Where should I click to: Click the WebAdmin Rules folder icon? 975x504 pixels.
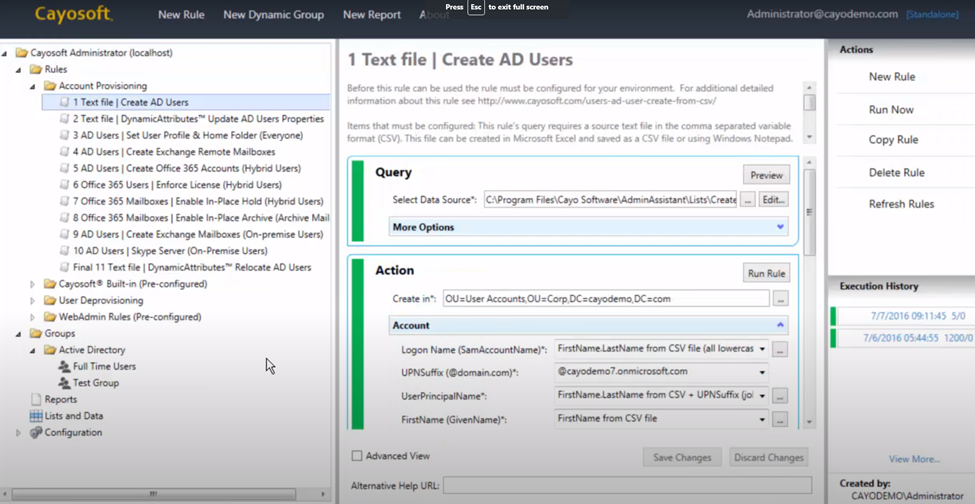[x=50, y=317]
